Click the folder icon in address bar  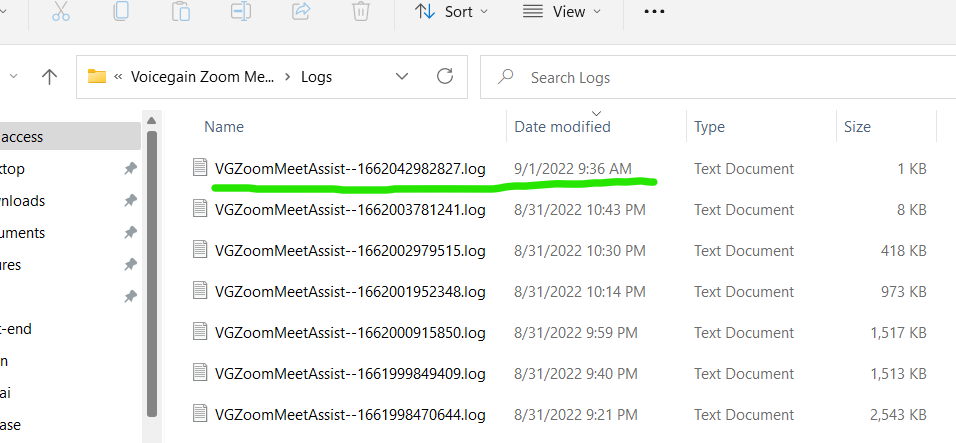pos(96,76)
